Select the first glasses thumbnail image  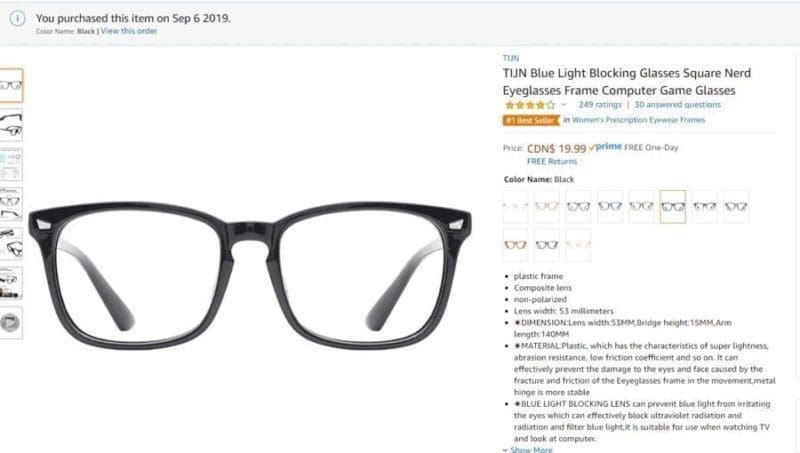11,85
